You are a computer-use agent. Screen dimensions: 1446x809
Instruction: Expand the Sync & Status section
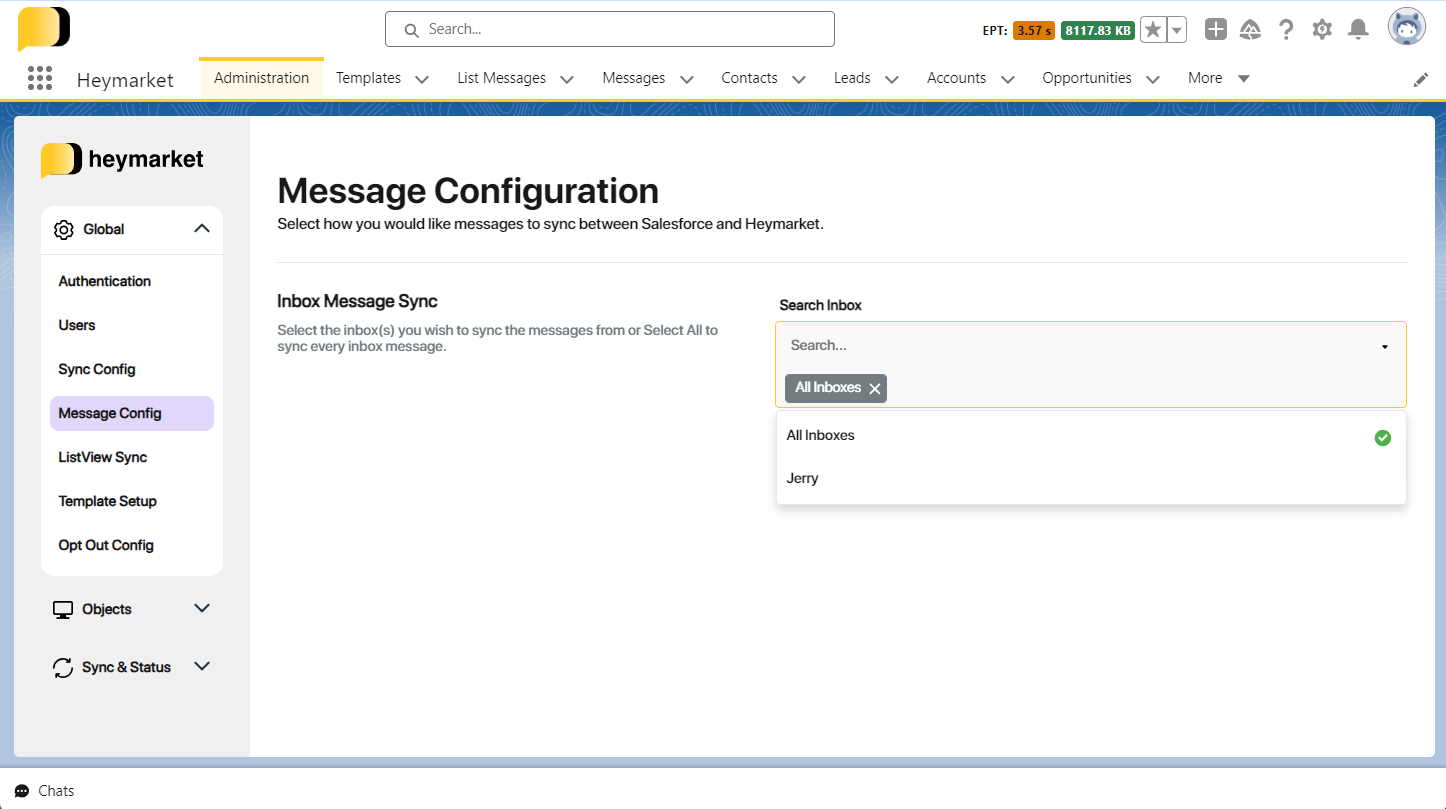(x=202, y=666)
